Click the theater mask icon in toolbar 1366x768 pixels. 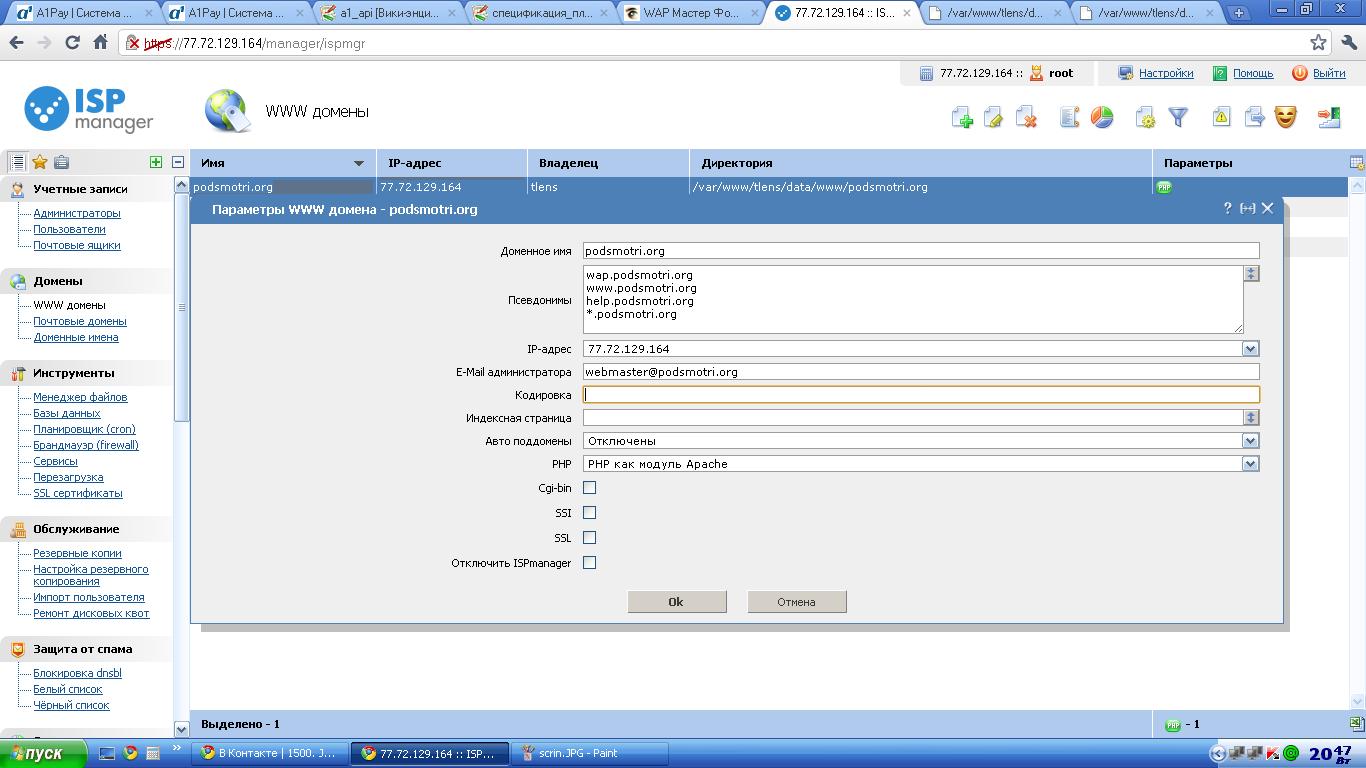tap(1285, 117)
